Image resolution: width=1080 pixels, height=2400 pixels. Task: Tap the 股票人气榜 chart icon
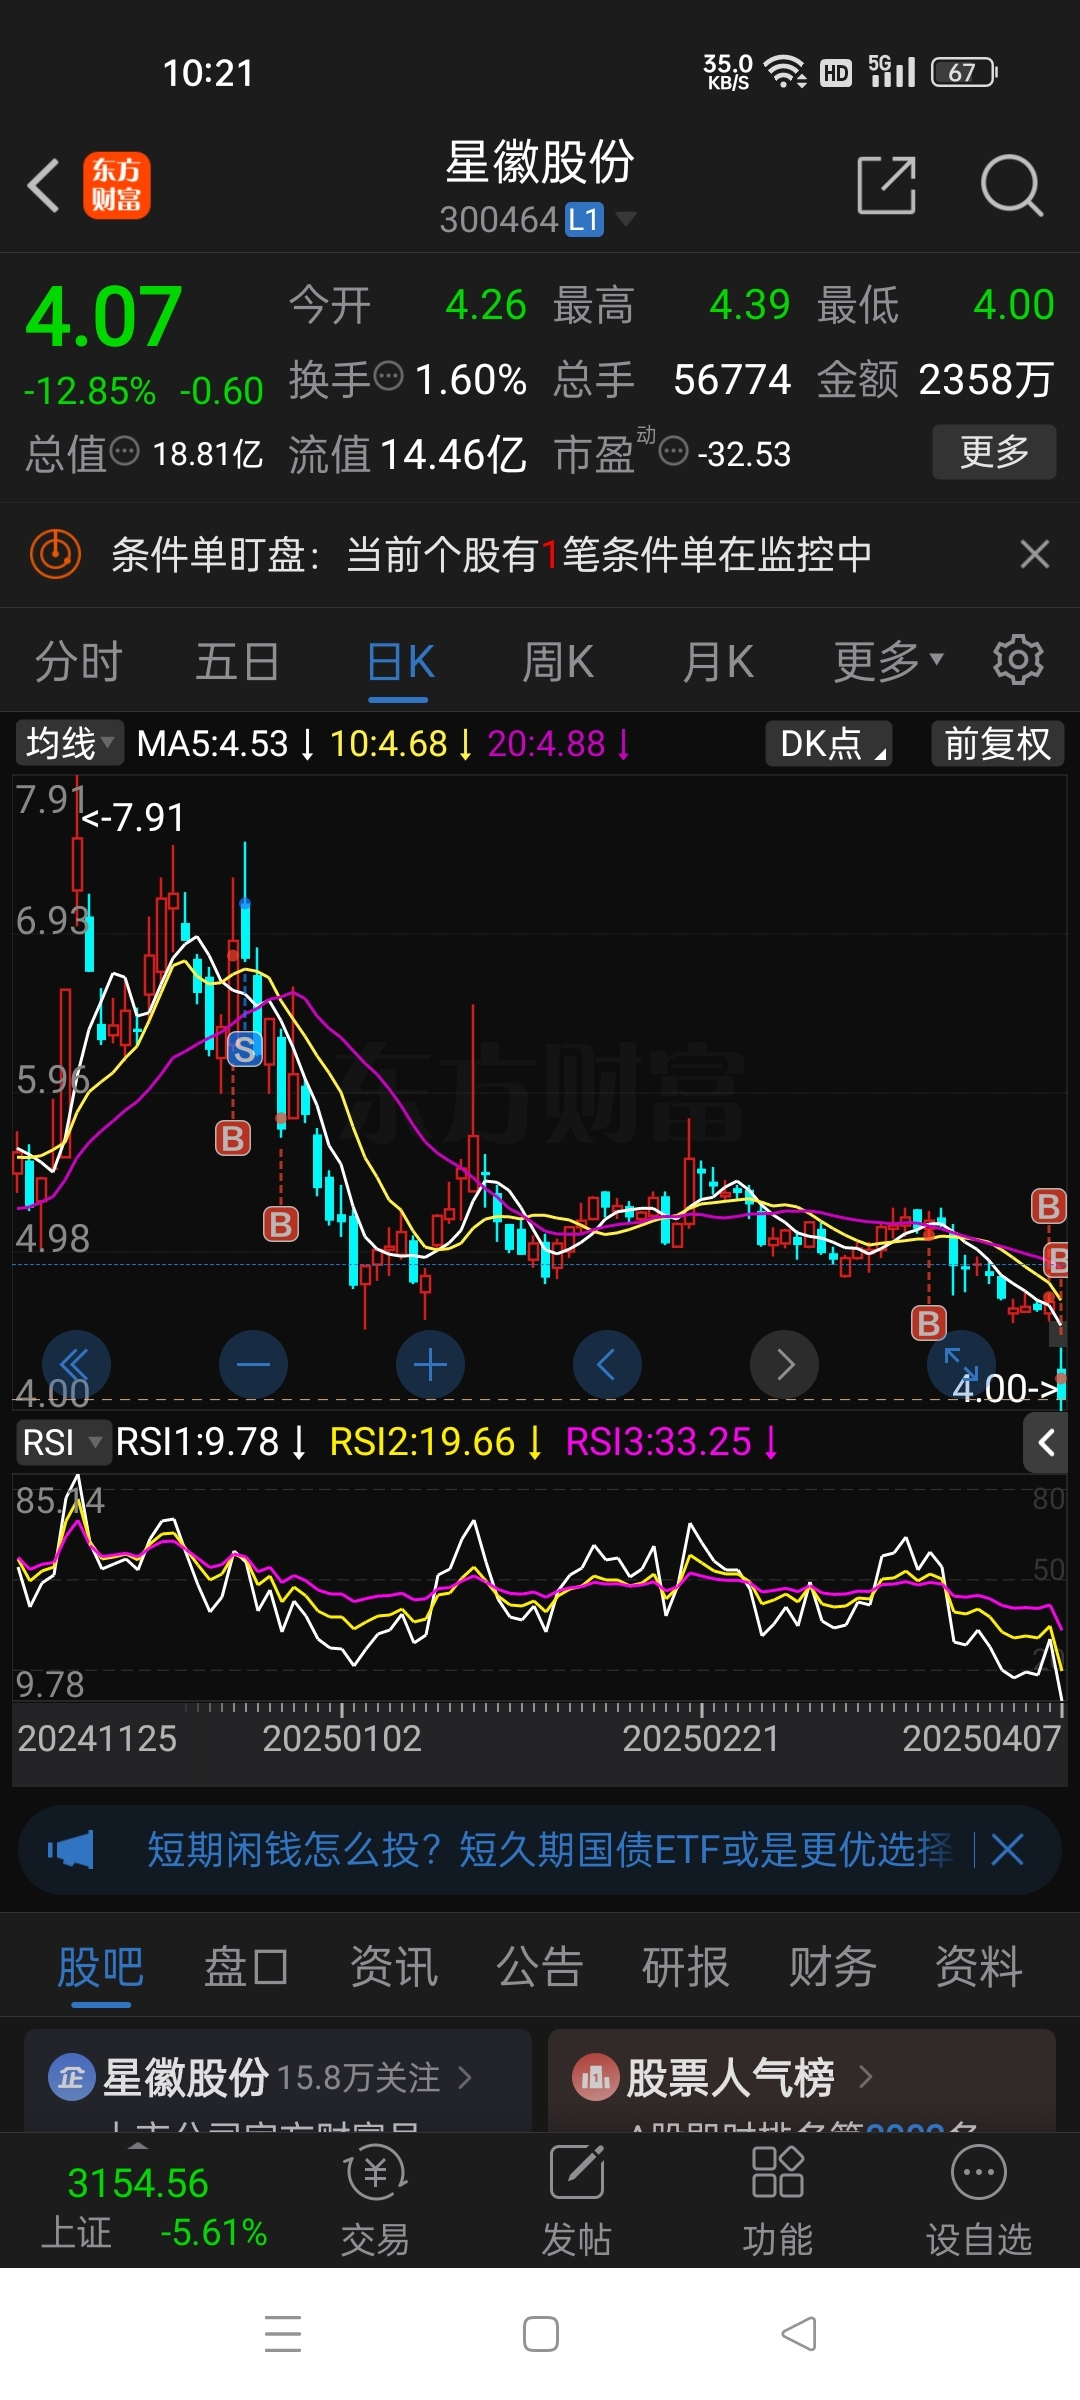click(595, 2078)
